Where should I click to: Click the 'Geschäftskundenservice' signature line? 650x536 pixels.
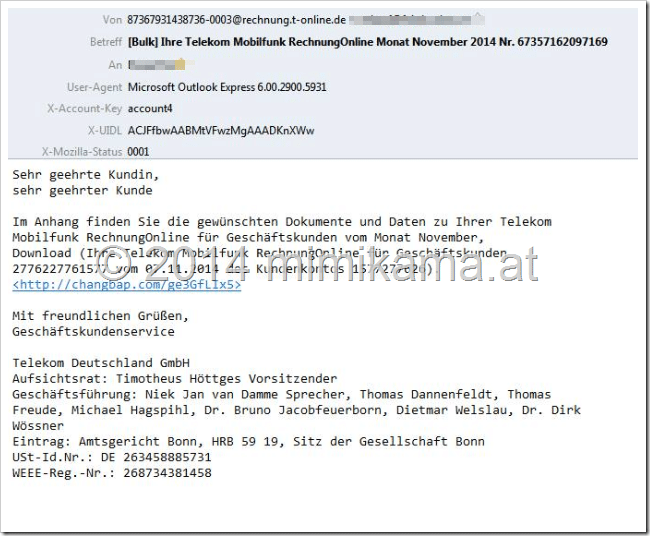[93, 332]
